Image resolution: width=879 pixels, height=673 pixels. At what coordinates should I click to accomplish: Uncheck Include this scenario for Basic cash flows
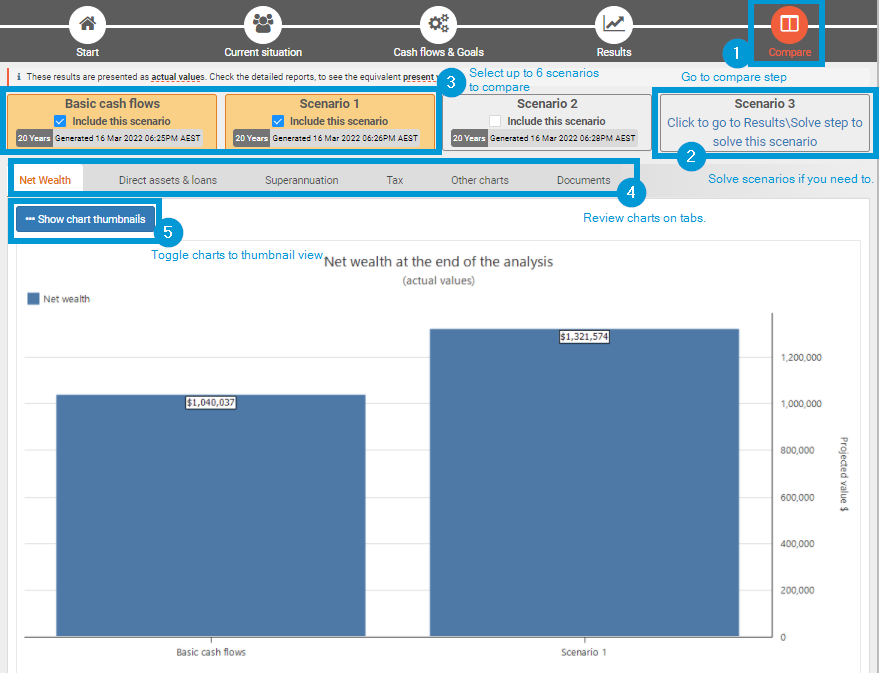60,121
